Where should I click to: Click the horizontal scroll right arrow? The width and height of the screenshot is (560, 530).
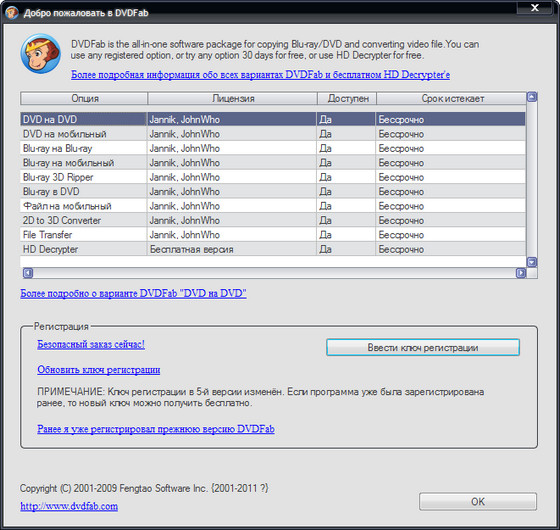tap(521, 273)
